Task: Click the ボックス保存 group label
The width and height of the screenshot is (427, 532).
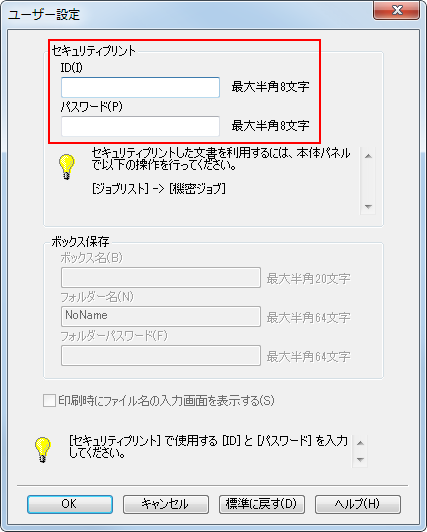Action: 80,242
